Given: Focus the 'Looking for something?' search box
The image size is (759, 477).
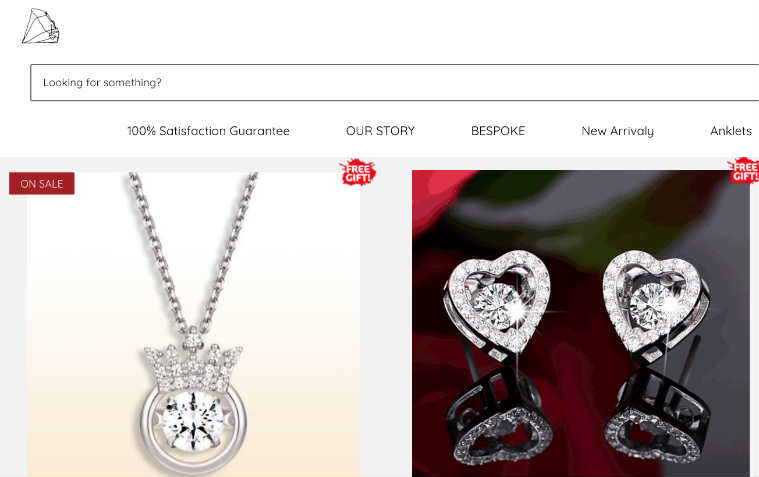Looking at the screenshot, I should pos(395,82).
